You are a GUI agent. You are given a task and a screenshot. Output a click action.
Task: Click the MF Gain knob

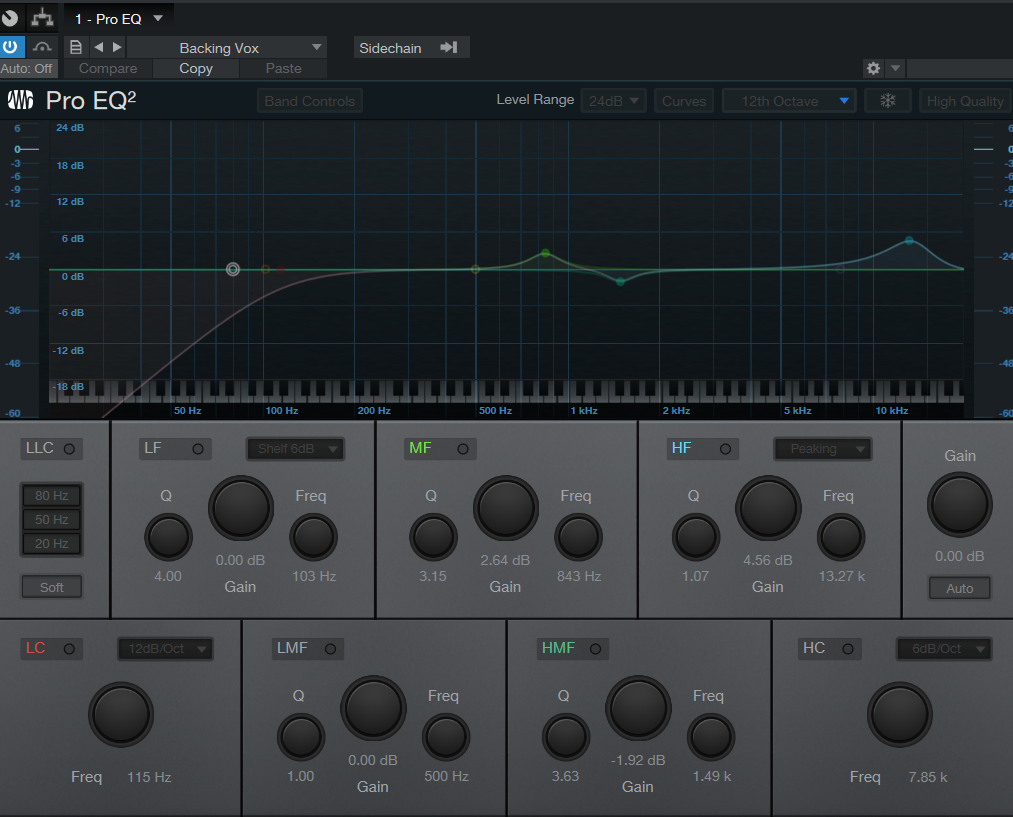[506, 508]
